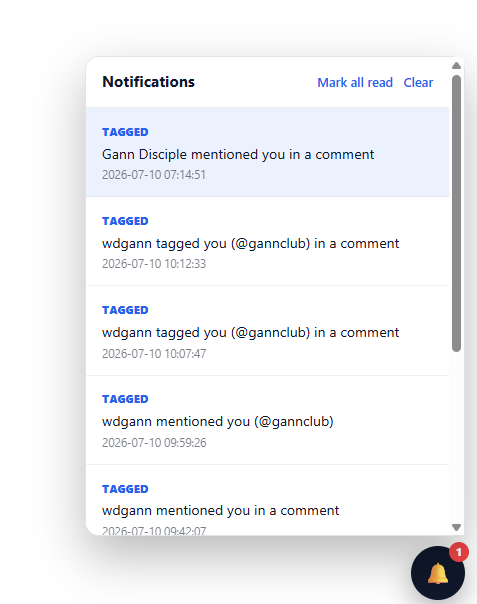Click the timestamp 2026-07-10 10:07:47

[154, 354]
